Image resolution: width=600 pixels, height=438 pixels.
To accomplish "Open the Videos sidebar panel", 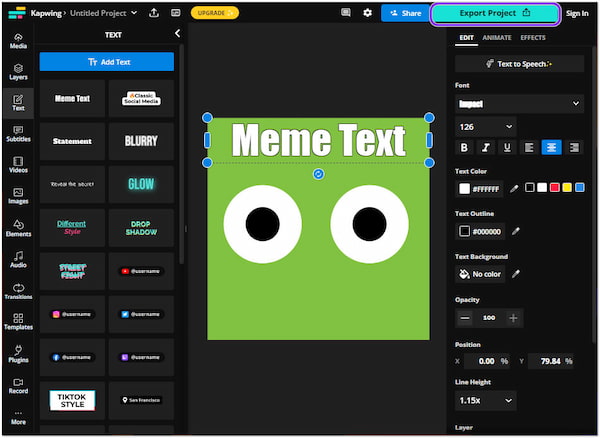I will (18, 165).
